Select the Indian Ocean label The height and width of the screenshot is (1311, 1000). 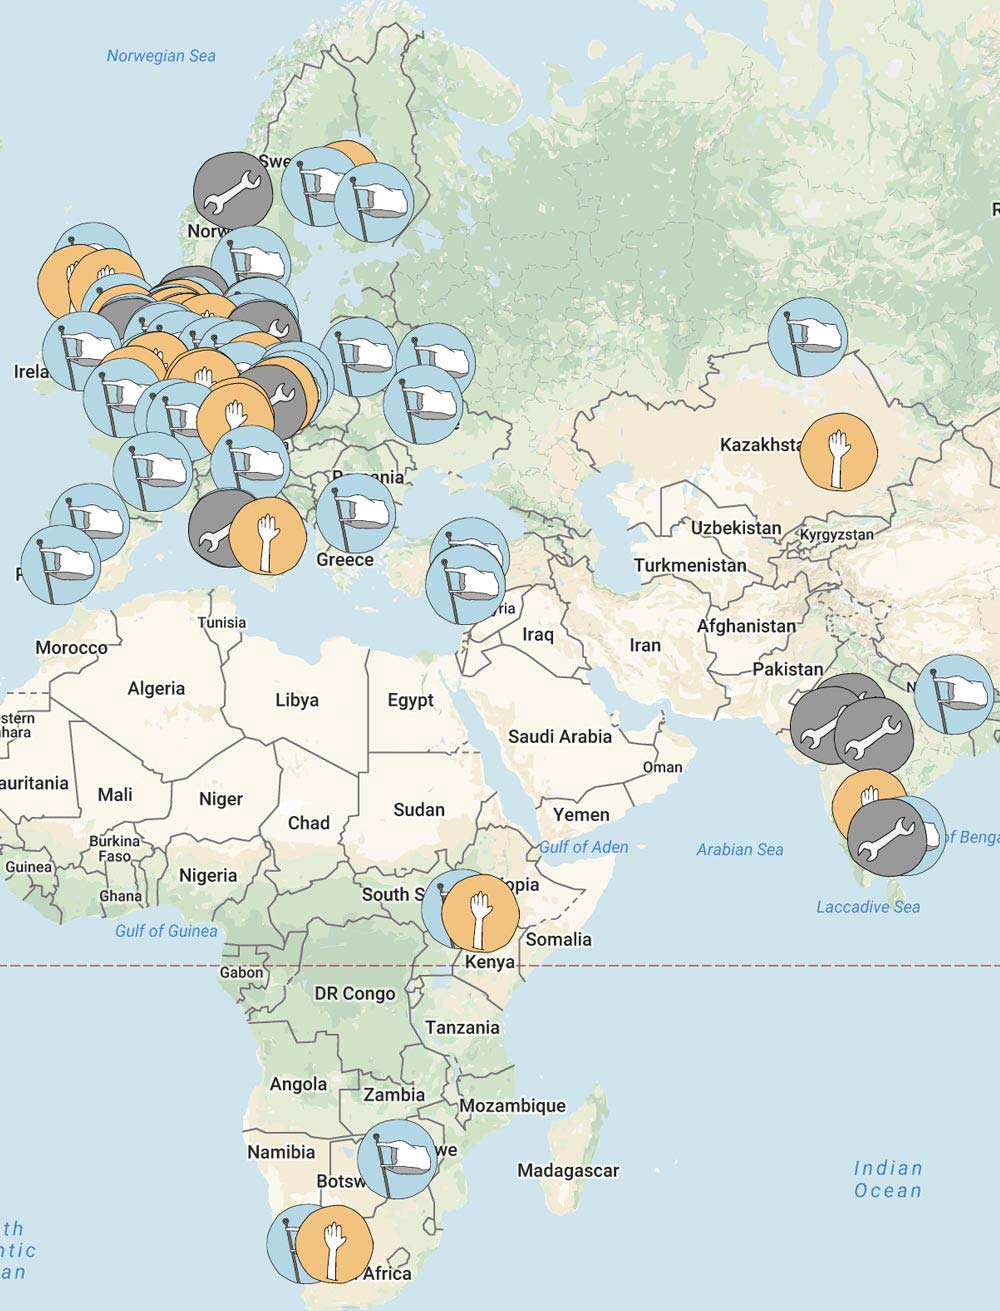click(887, 1179)
